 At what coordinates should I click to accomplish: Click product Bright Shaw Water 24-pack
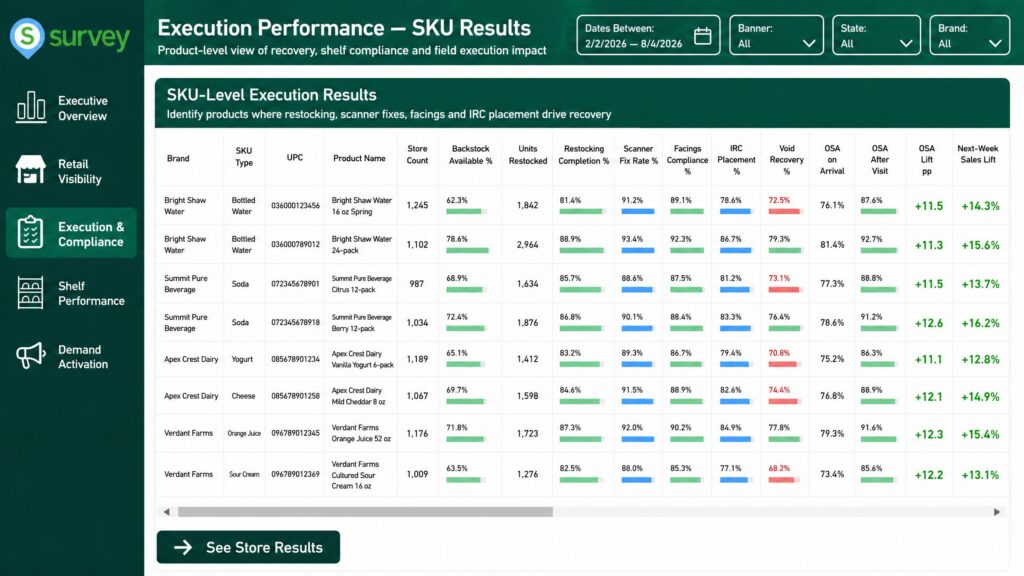pos(361,244)
